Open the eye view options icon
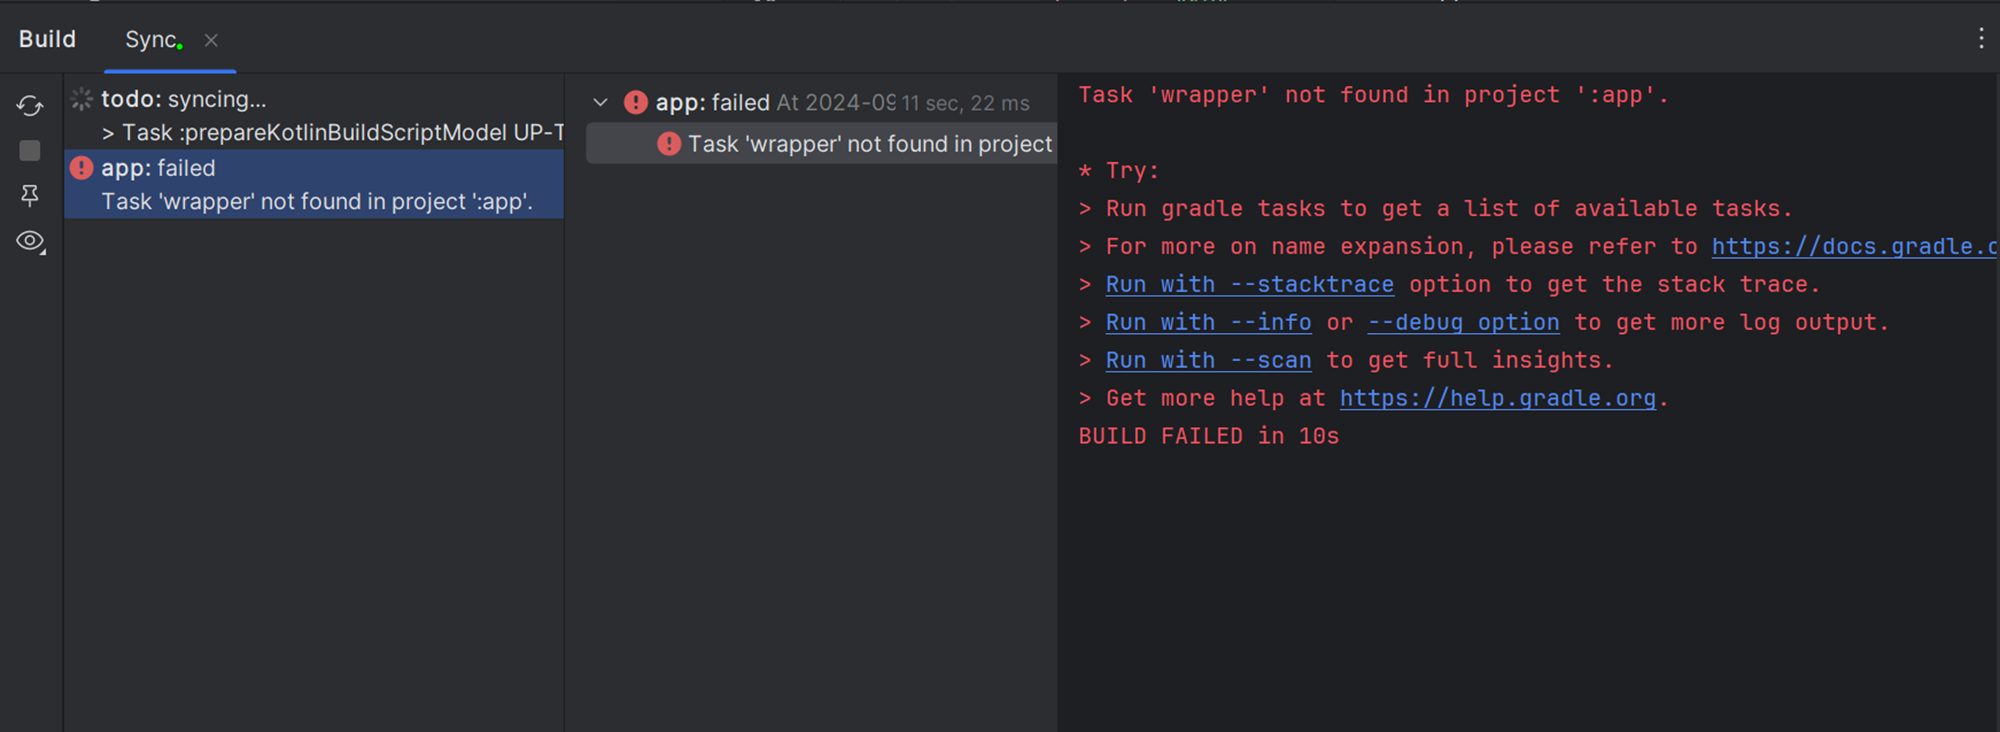2000x732 pixels. tap(30, 242)
